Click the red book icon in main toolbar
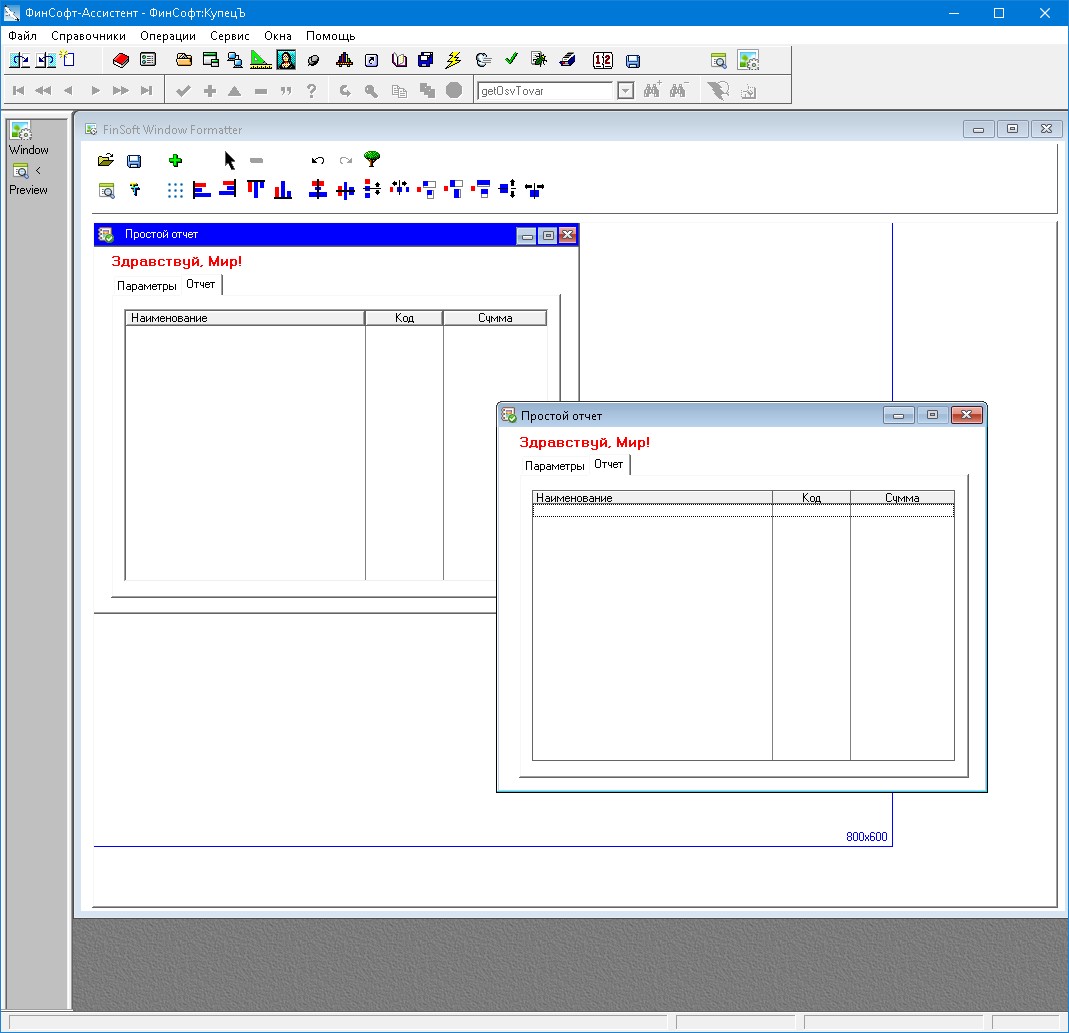1069x1033 pixels. coord(121,60)
